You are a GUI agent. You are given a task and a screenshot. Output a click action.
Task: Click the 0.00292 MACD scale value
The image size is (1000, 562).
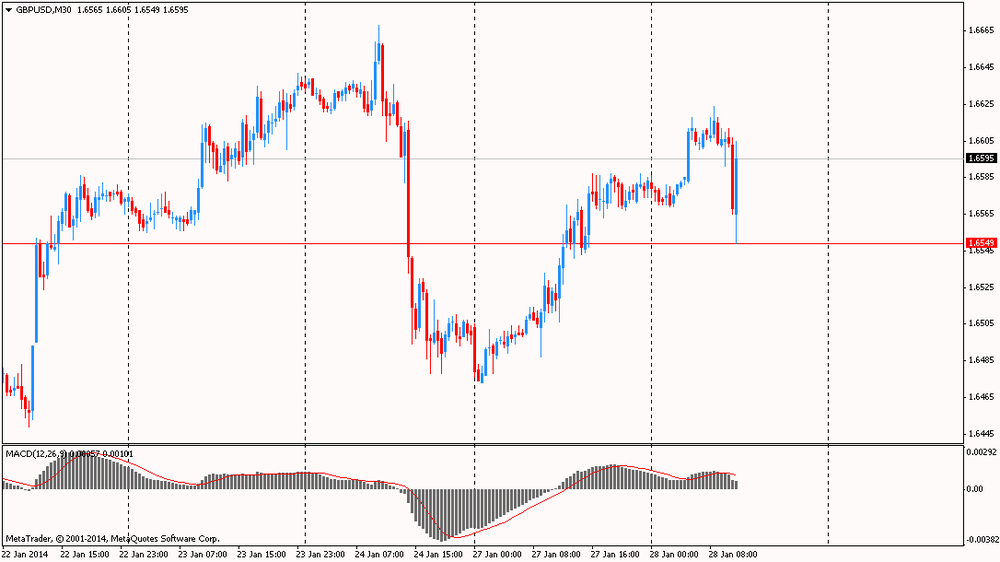(x=981, y=453)
